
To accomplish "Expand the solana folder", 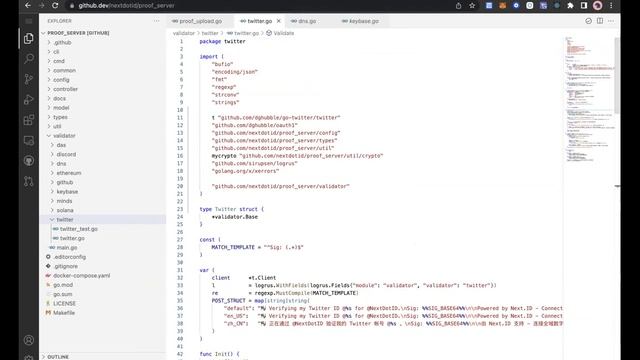I will pos(65,210).
